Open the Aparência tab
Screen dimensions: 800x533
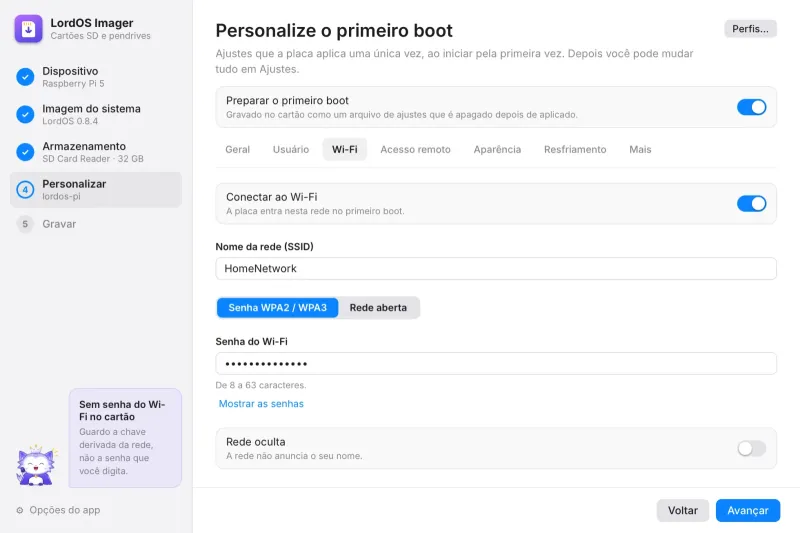(x=497, y=149)
